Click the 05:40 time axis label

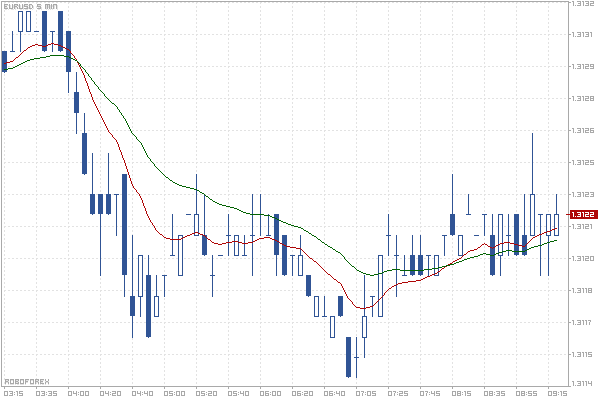tap(238, 393)
